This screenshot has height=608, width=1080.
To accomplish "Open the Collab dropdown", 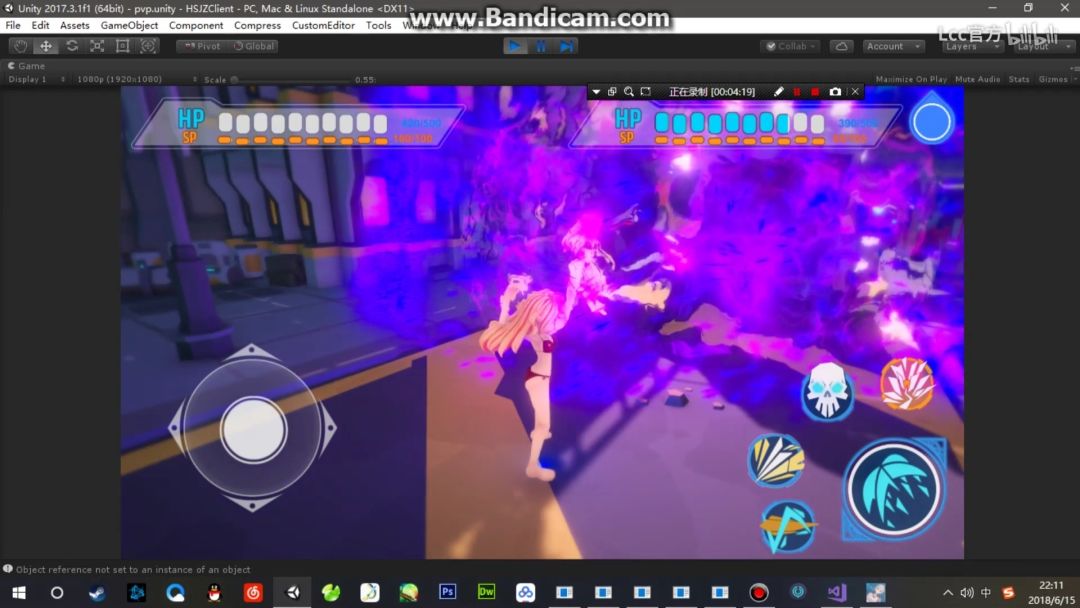I will 790,46.
